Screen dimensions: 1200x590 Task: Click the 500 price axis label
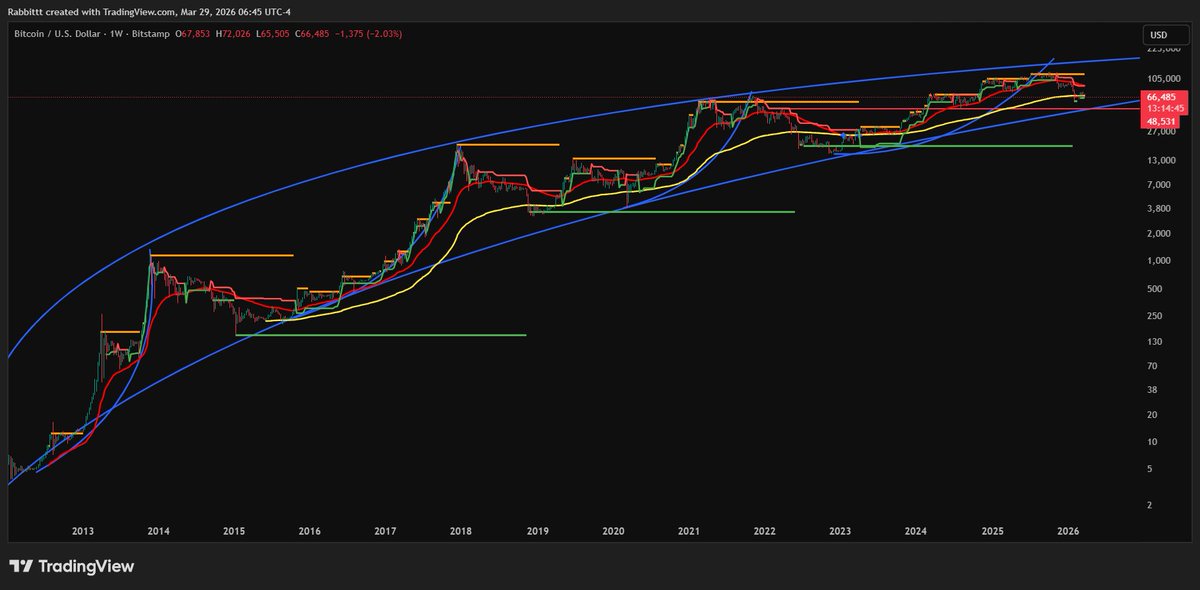coord(1153,289)
